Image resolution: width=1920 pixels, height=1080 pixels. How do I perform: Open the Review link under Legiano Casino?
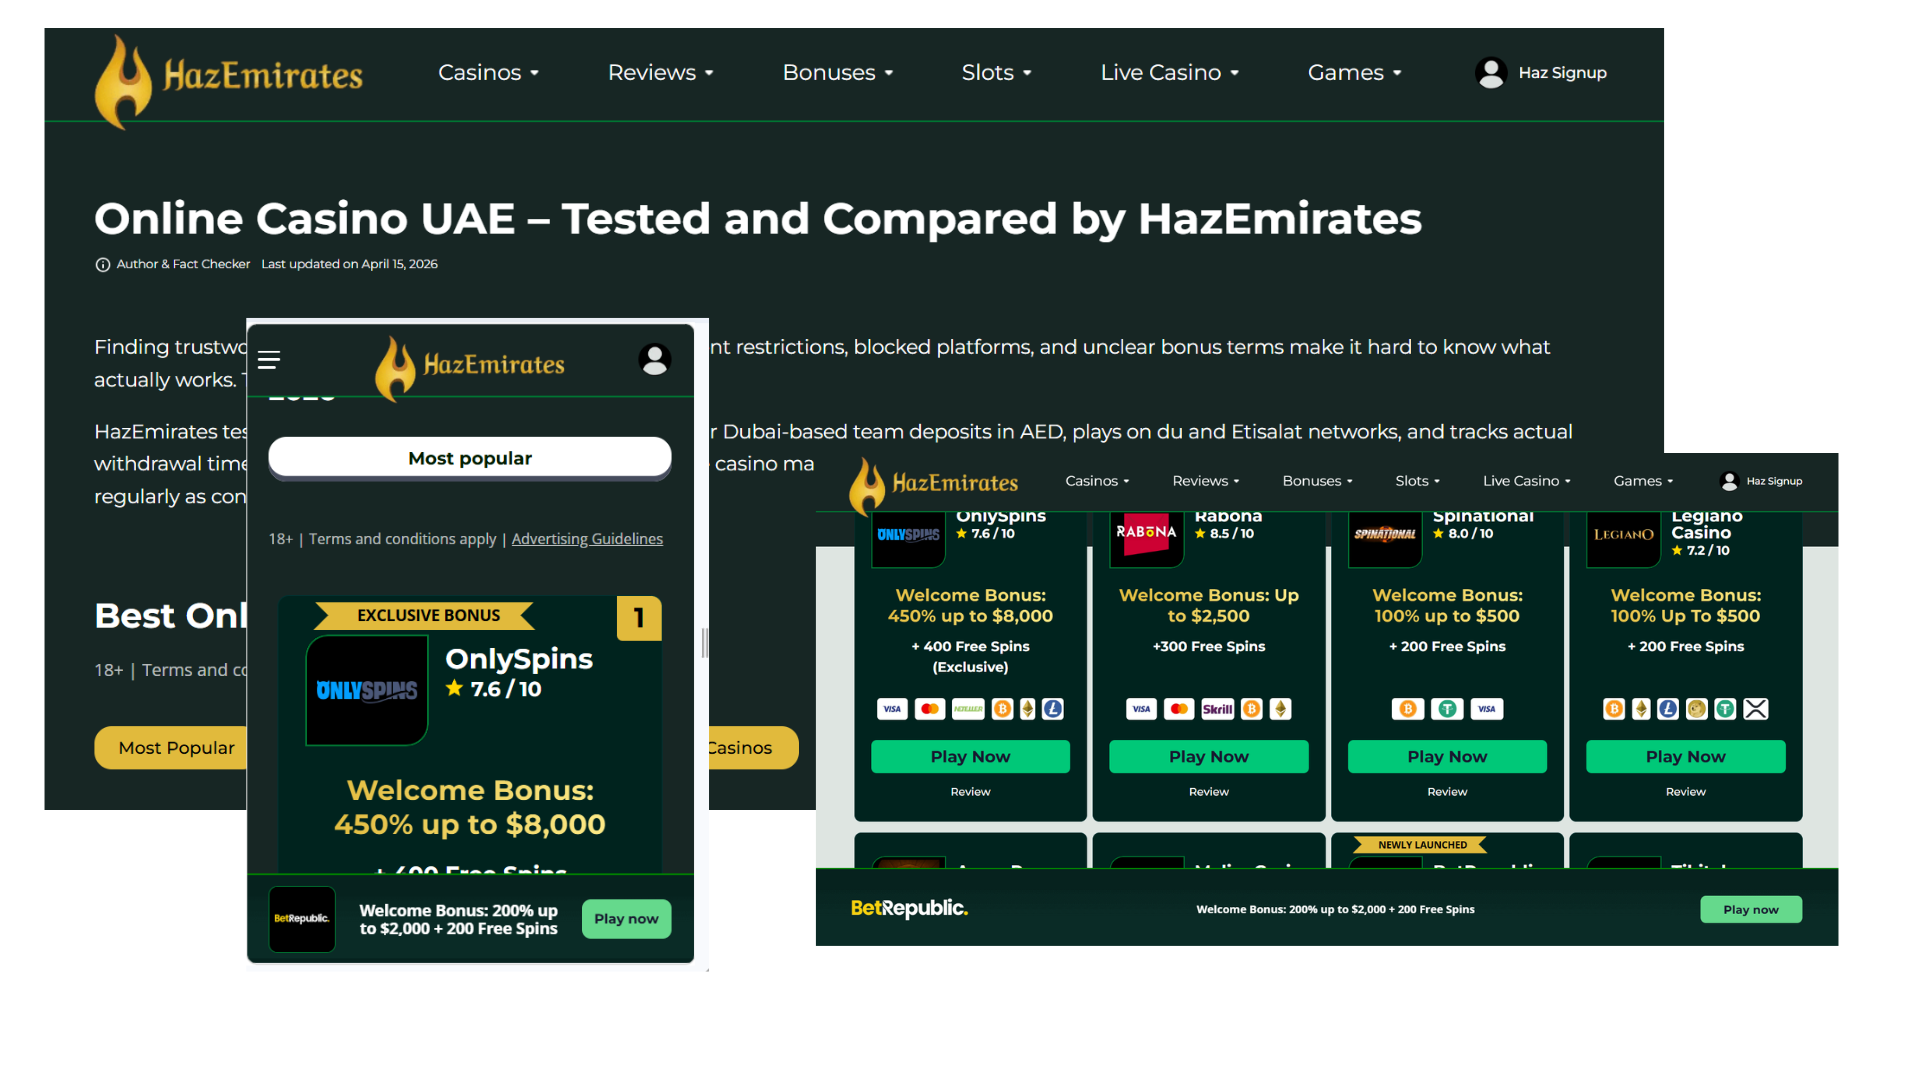[1686, 792]
